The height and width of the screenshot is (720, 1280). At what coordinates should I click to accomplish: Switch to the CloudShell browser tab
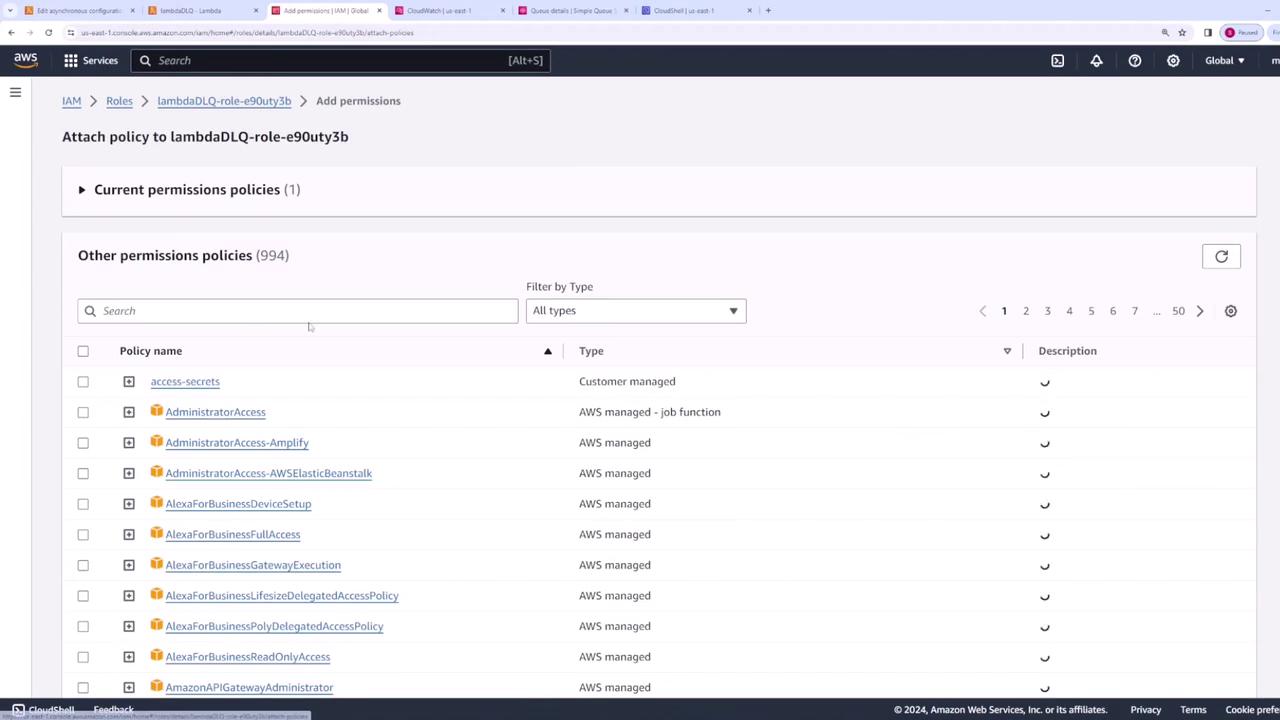[x=696, y=11]
